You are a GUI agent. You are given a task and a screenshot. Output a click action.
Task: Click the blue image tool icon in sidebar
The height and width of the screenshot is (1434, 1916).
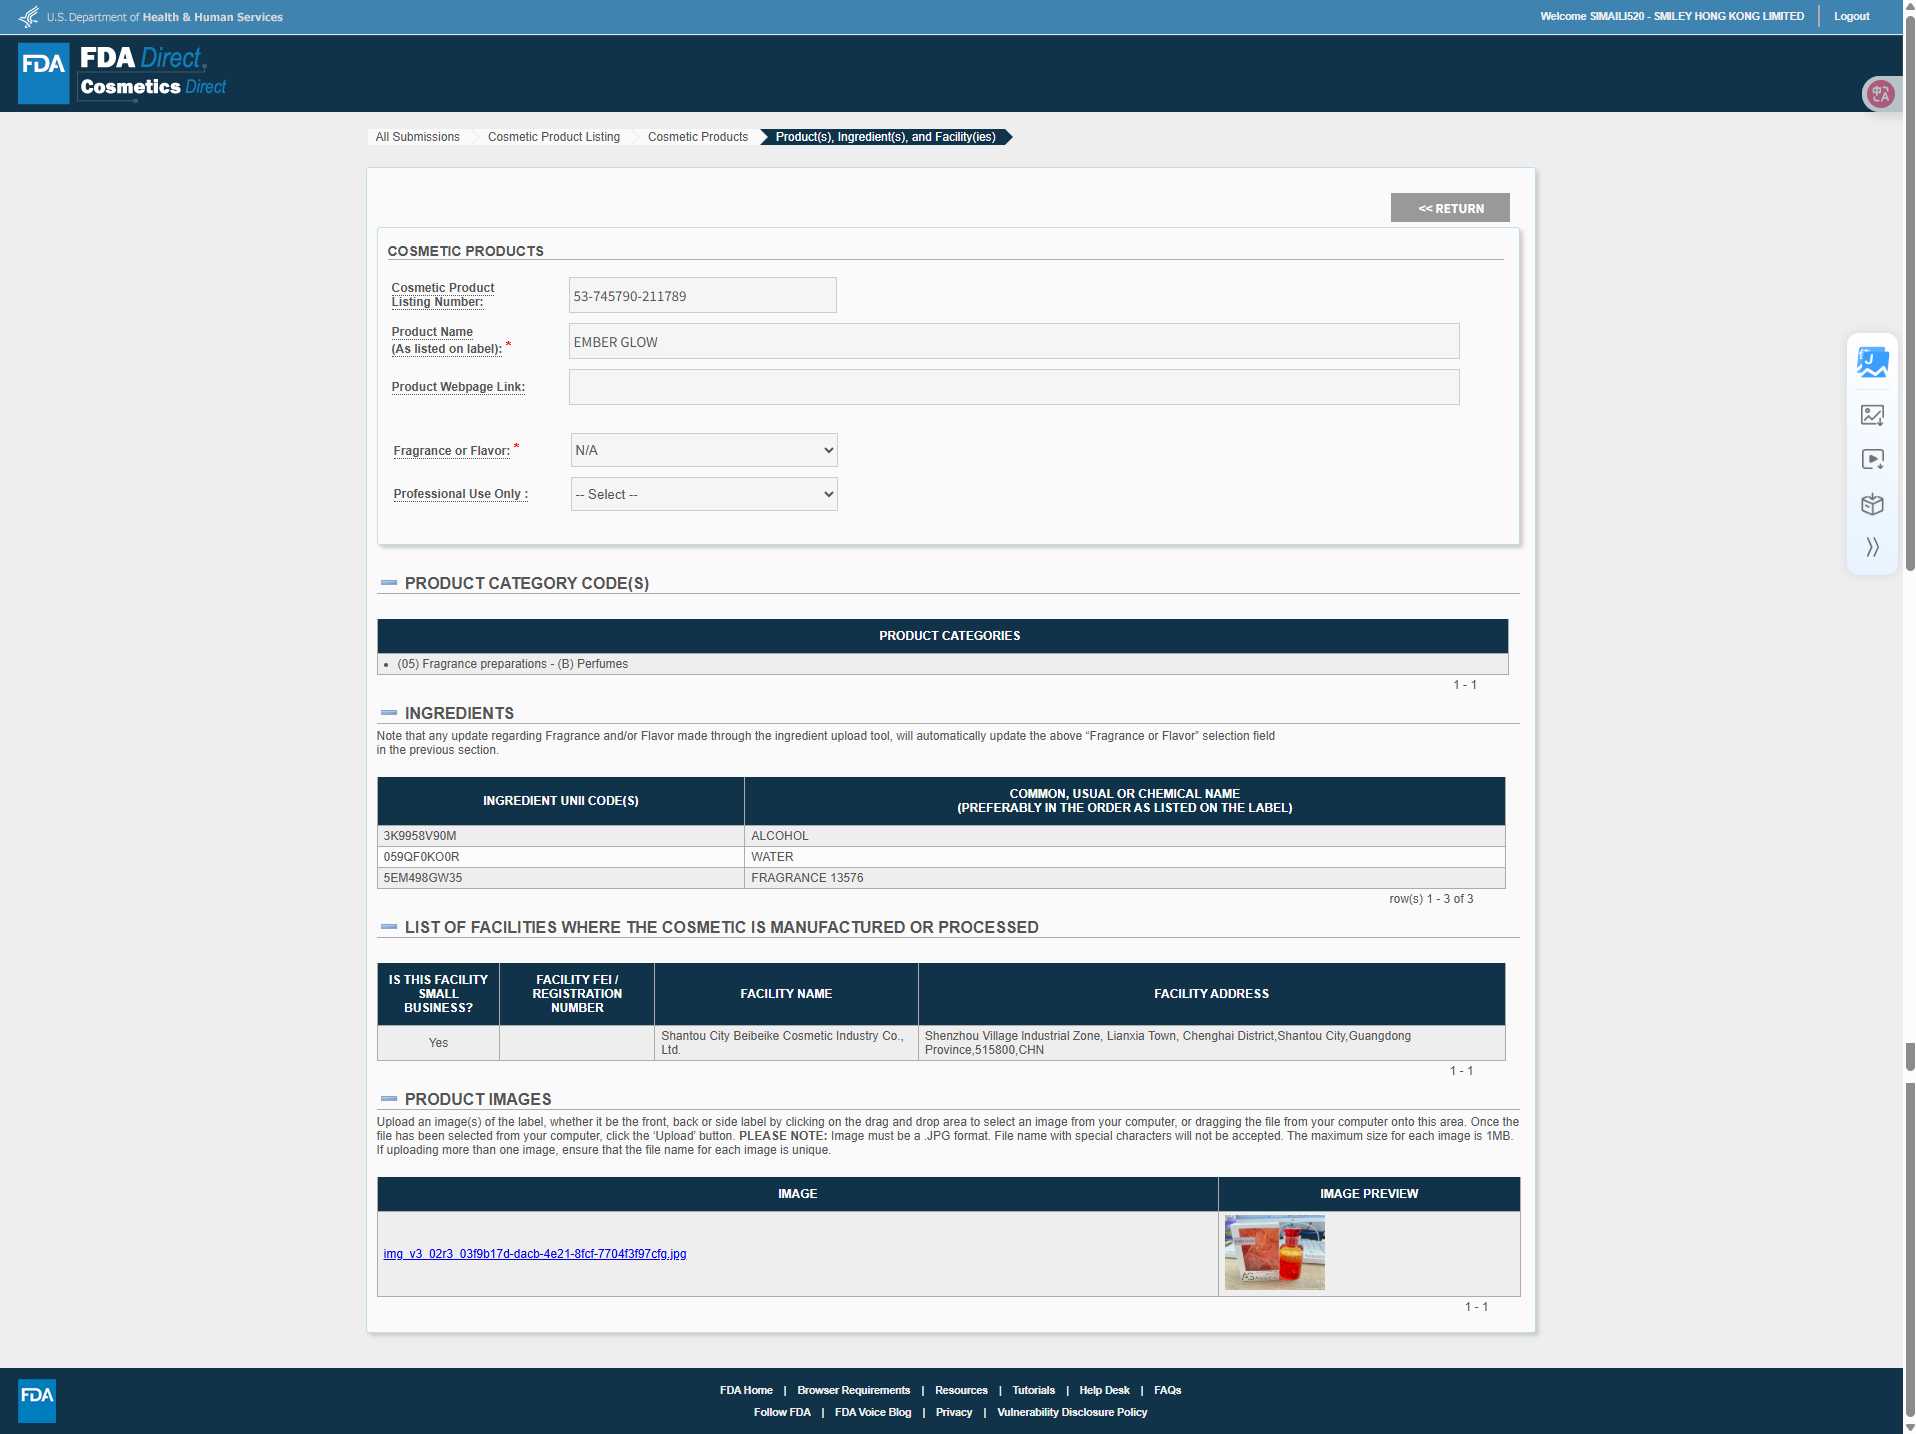tap(1872, 362)
